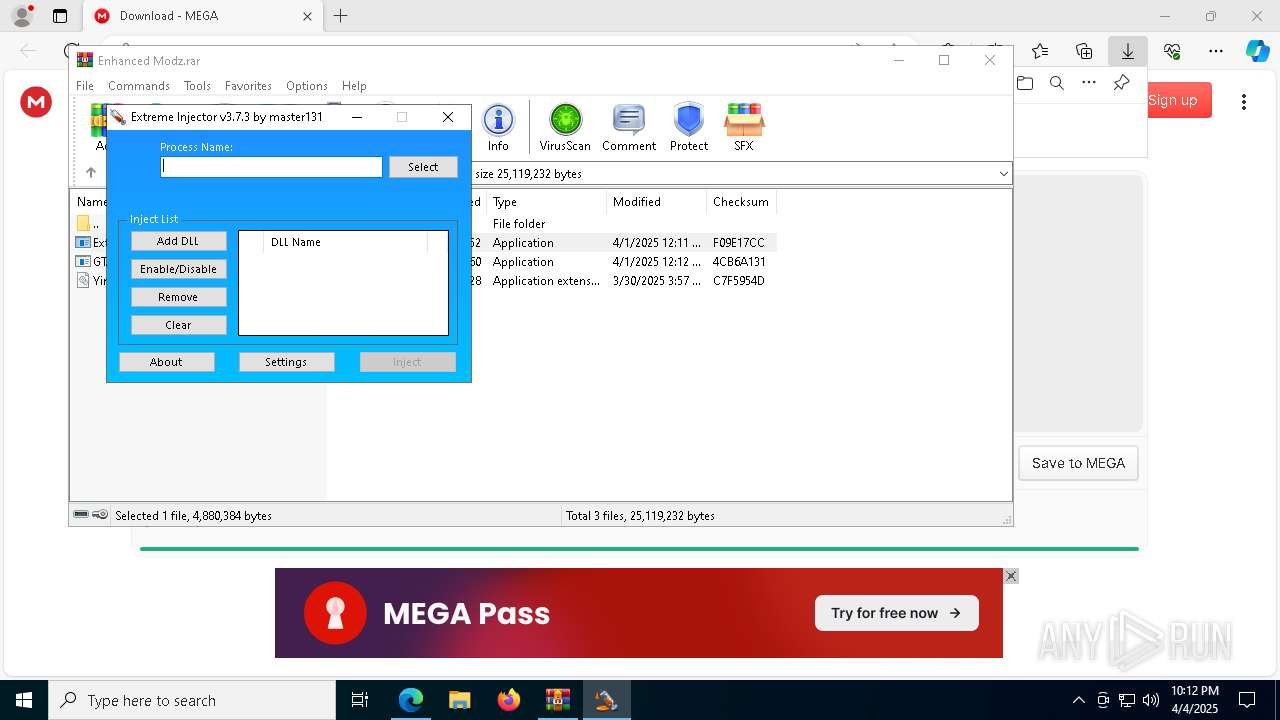Open WinRAR Tools menu
Viewport: 1280px width, 720px height.
197,86
